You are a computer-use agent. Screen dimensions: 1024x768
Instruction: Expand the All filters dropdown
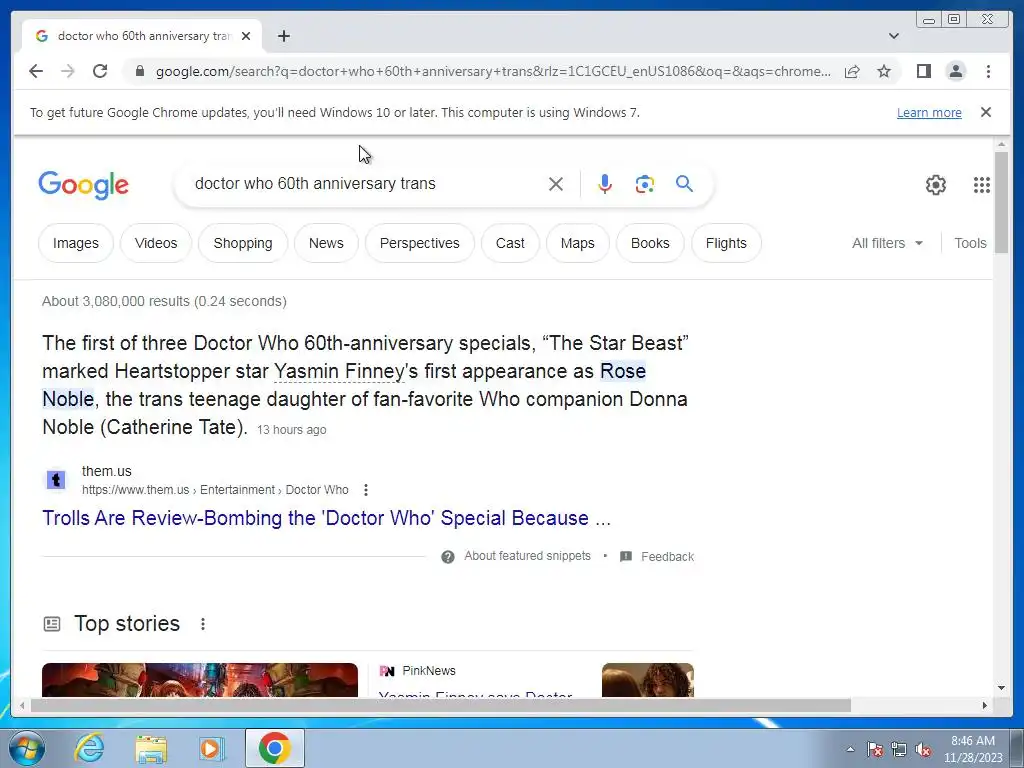[888, 243]
